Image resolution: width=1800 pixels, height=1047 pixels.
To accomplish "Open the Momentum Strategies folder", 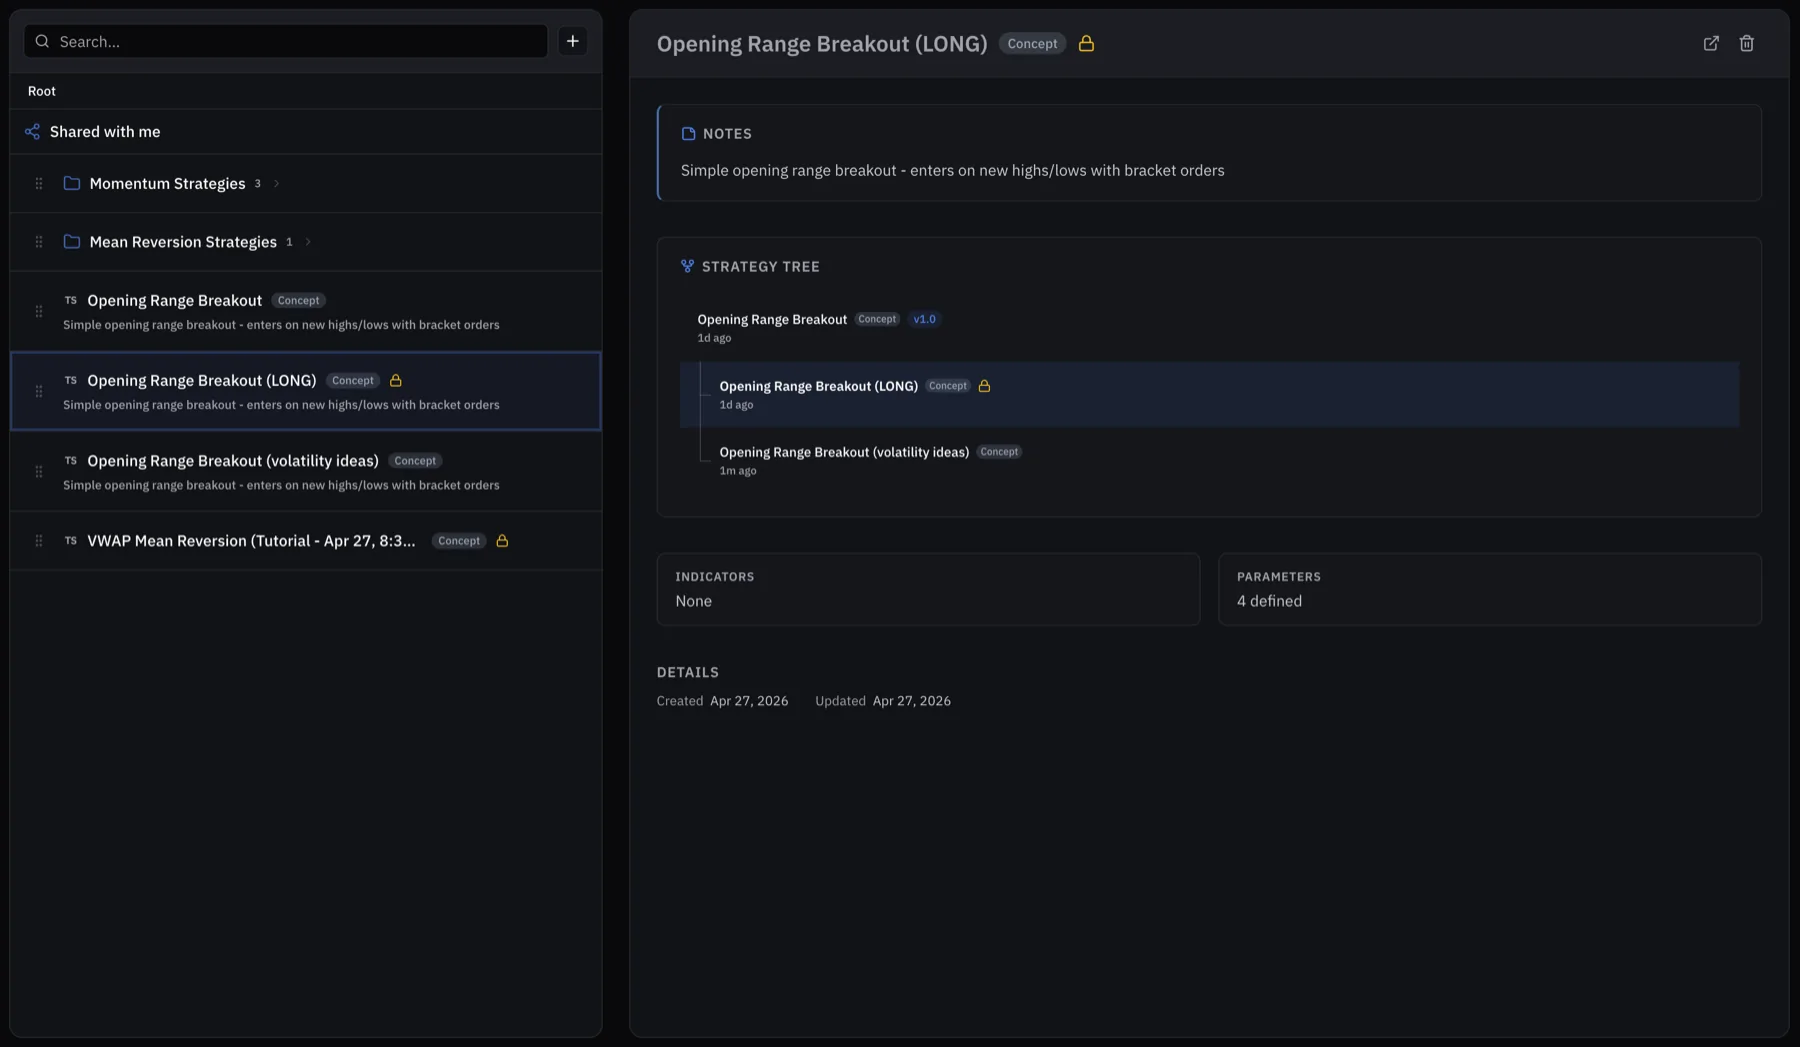I will tap(306, 183).
